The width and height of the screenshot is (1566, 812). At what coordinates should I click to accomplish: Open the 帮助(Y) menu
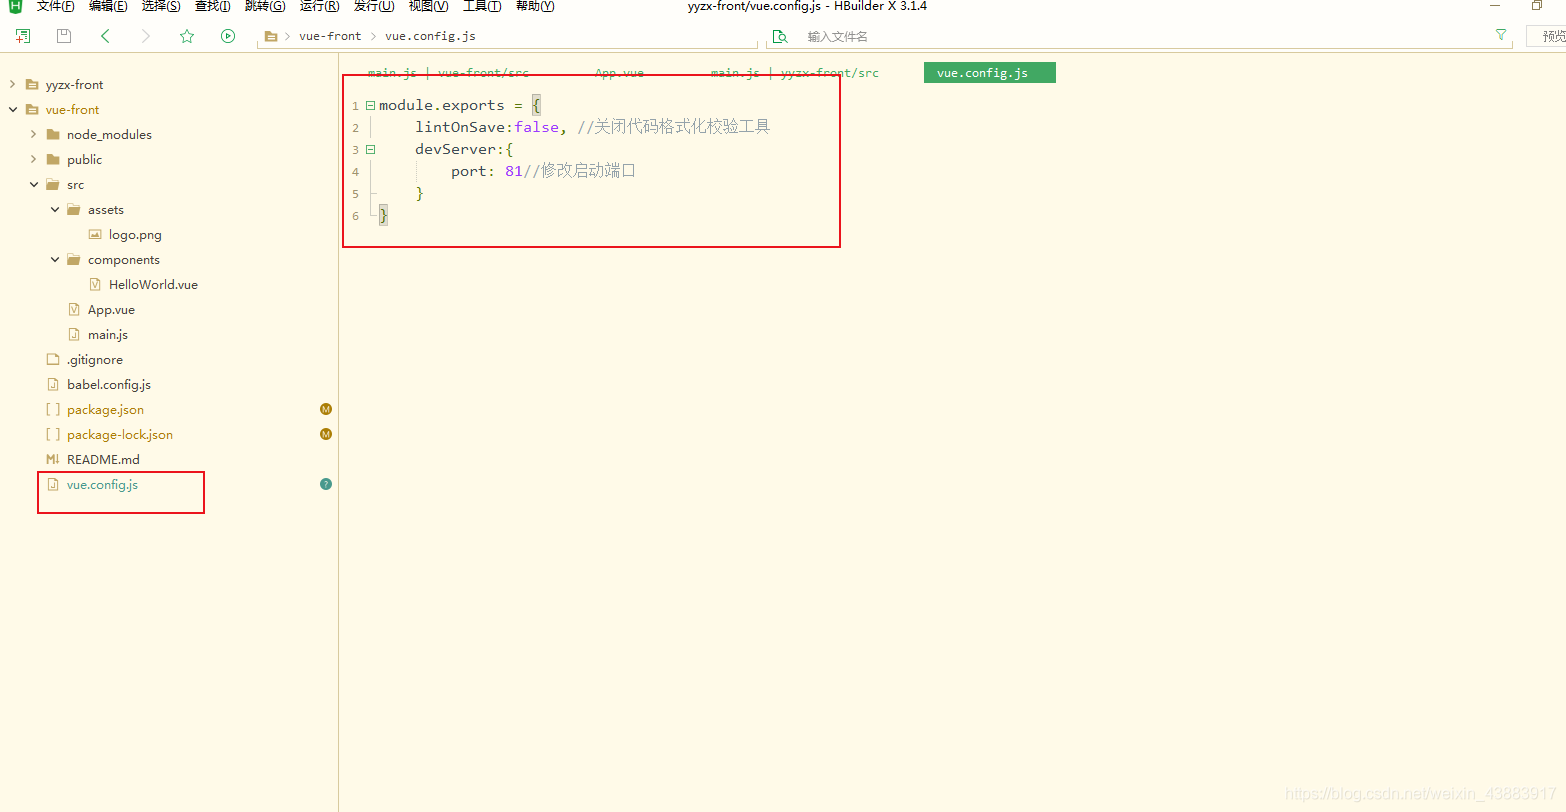tap(535, 6)
